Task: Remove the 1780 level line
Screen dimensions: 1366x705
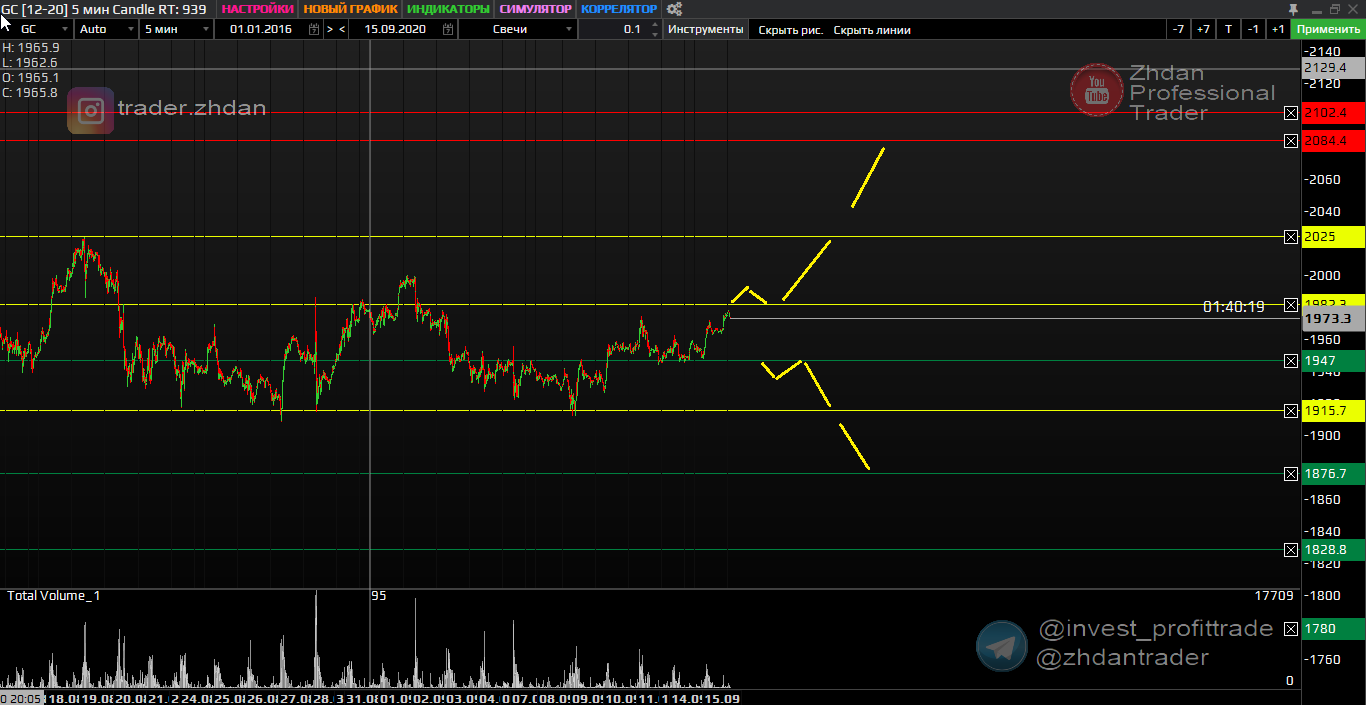Action: (x=1290, y=630)
